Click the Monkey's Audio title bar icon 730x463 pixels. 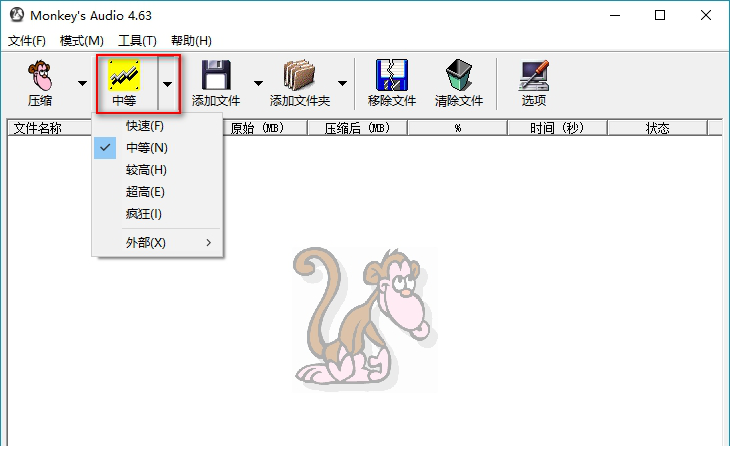[15, 15]
